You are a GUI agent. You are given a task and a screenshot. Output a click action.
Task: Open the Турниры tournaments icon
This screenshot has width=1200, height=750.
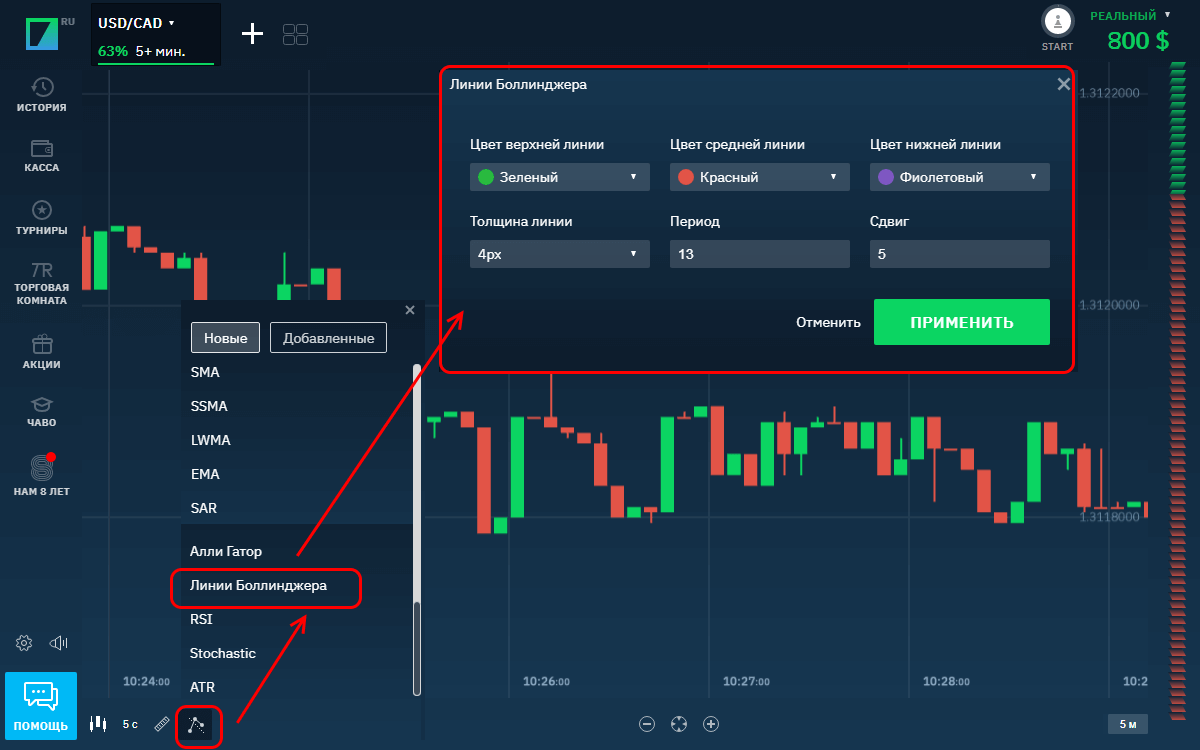click(x=42, y=211)
